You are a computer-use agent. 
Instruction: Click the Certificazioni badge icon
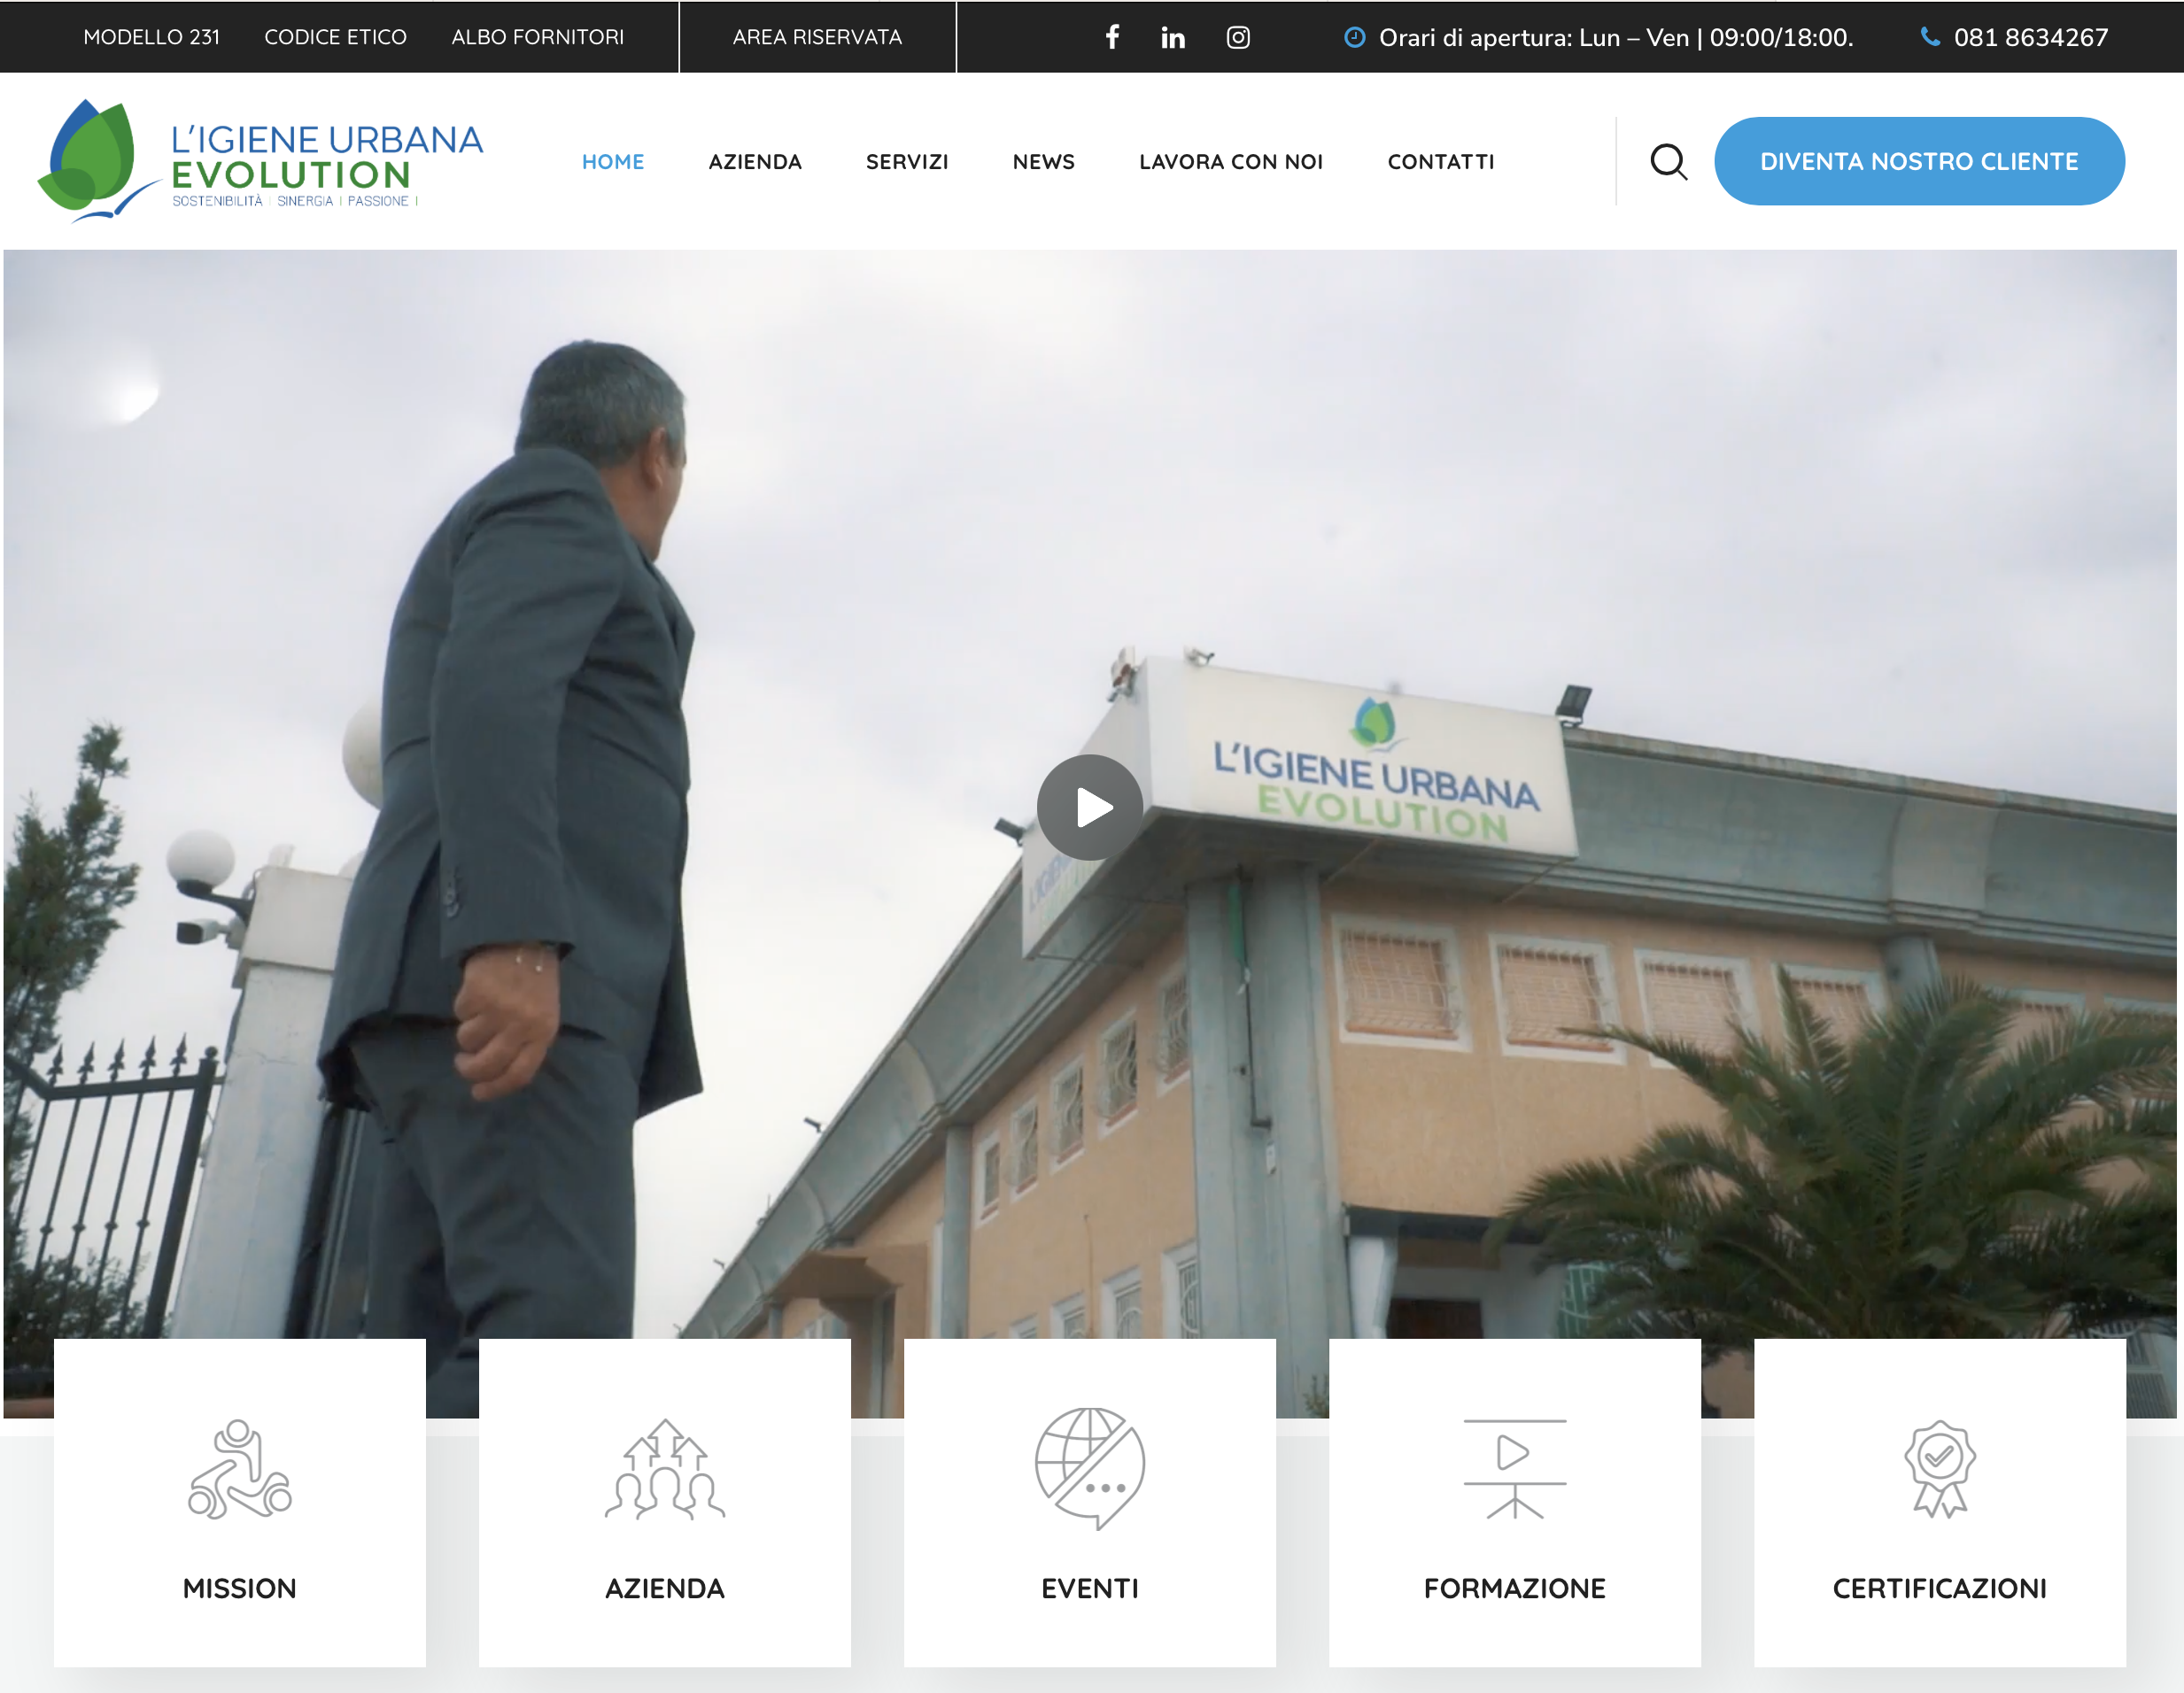click(x=1939, y=1469)
